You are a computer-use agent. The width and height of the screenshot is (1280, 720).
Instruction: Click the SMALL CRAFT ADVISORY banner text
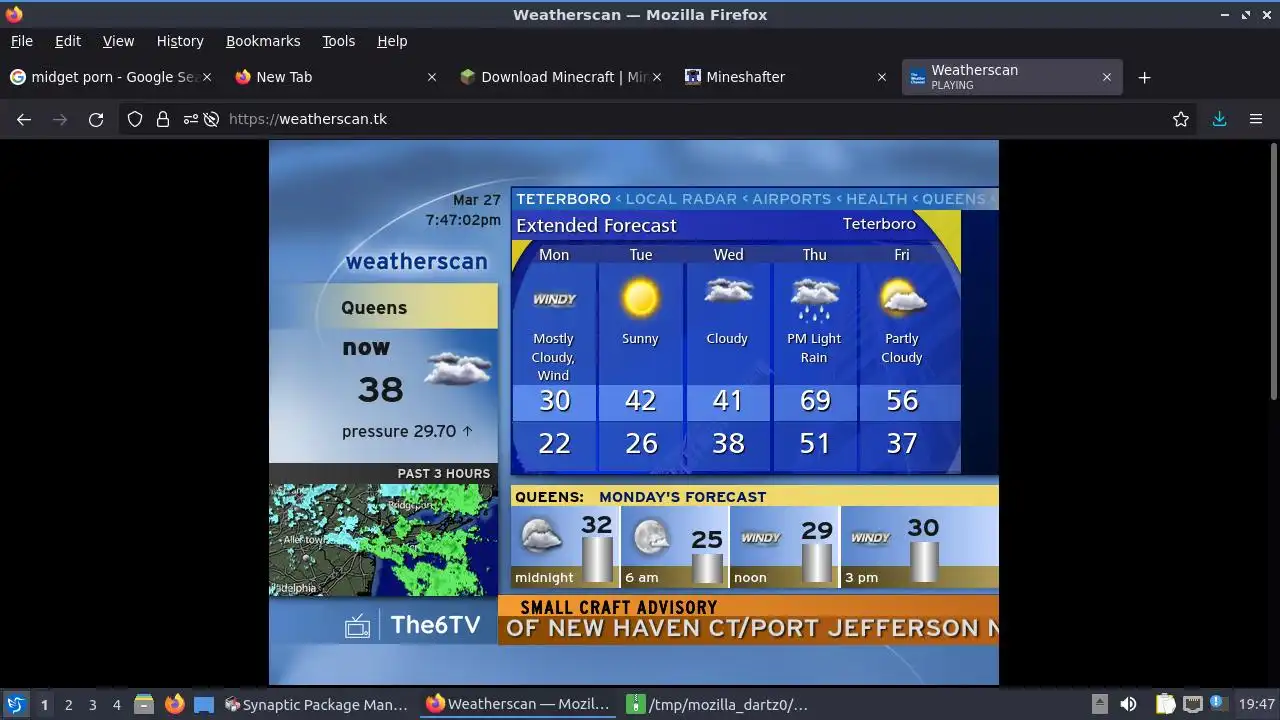(x=619, y=607)
